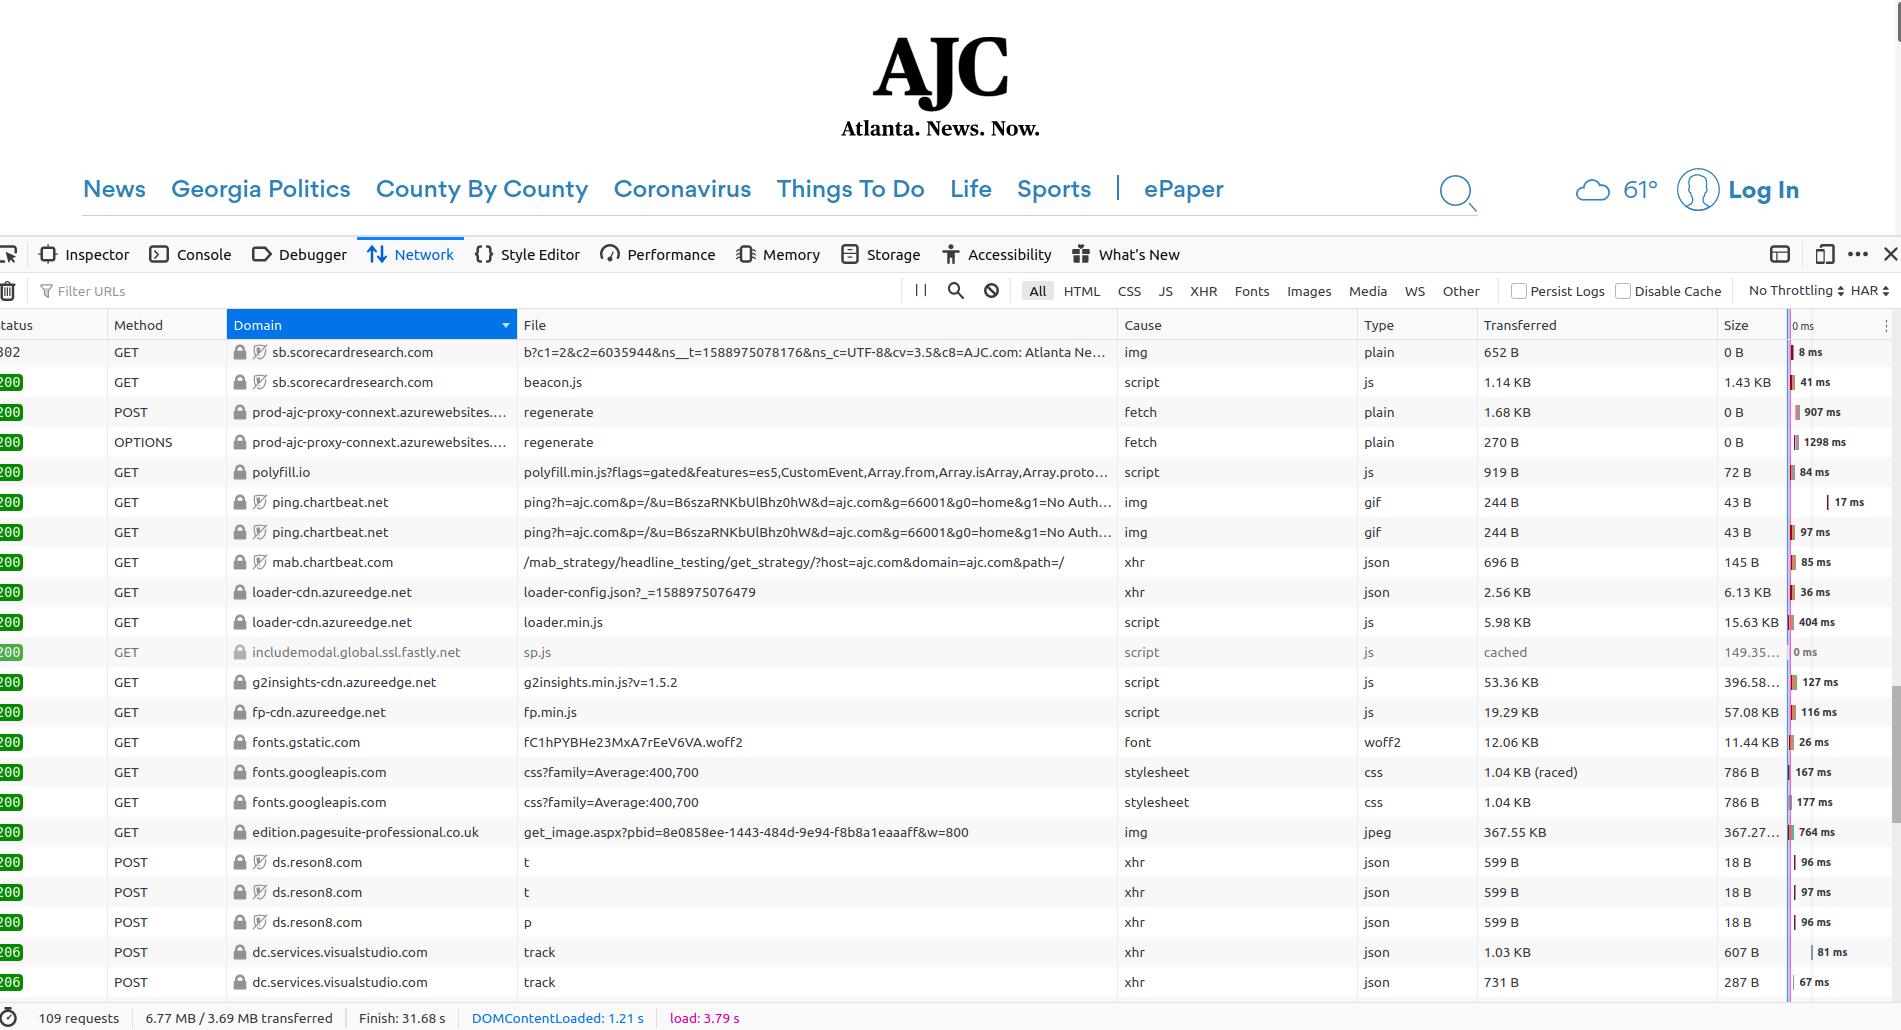Open the request blocking icon

pyautogui.click(x=991, y=291)
